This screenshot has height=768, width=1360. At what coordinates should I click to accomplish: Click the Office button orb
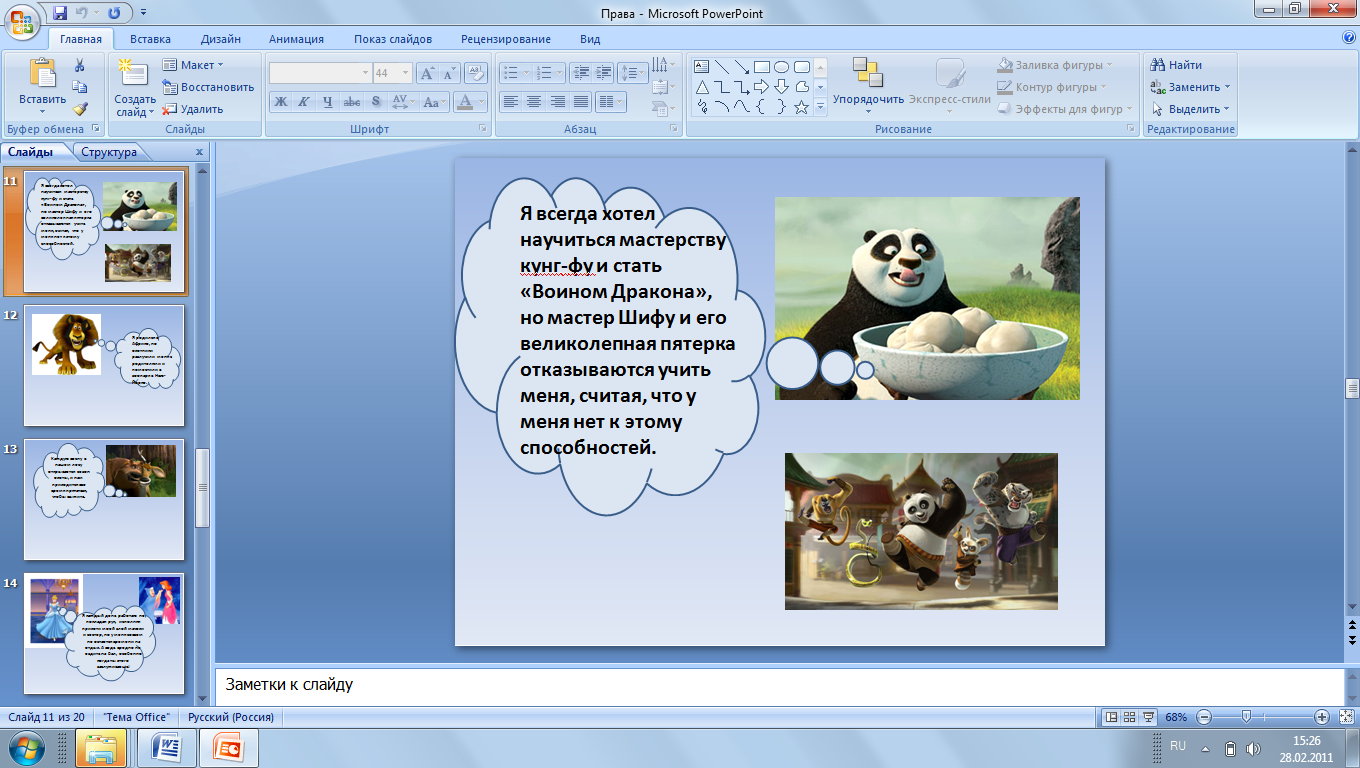[x=22, y=20]
